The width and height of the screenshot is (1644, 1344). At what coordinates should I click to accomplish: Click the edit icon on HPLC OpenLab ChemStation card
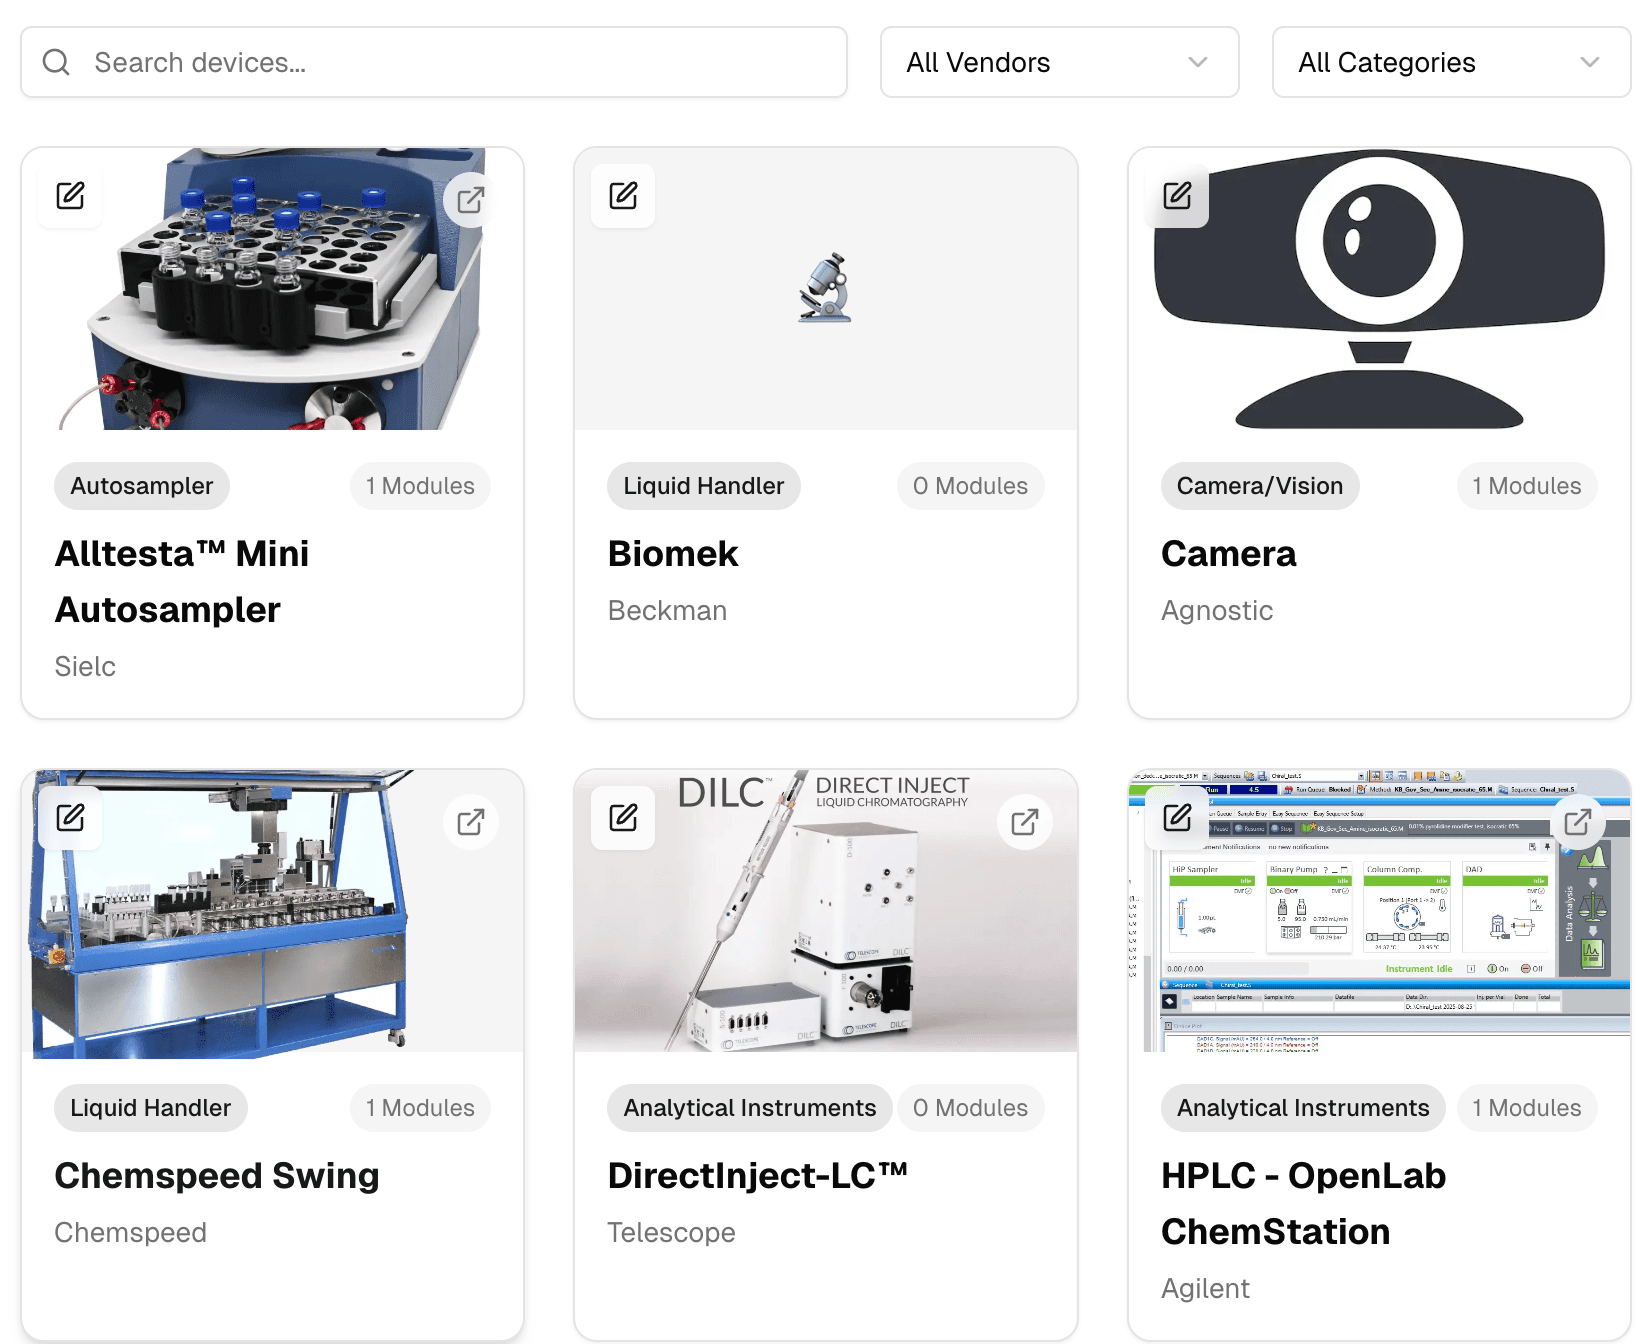point(1177,818)
